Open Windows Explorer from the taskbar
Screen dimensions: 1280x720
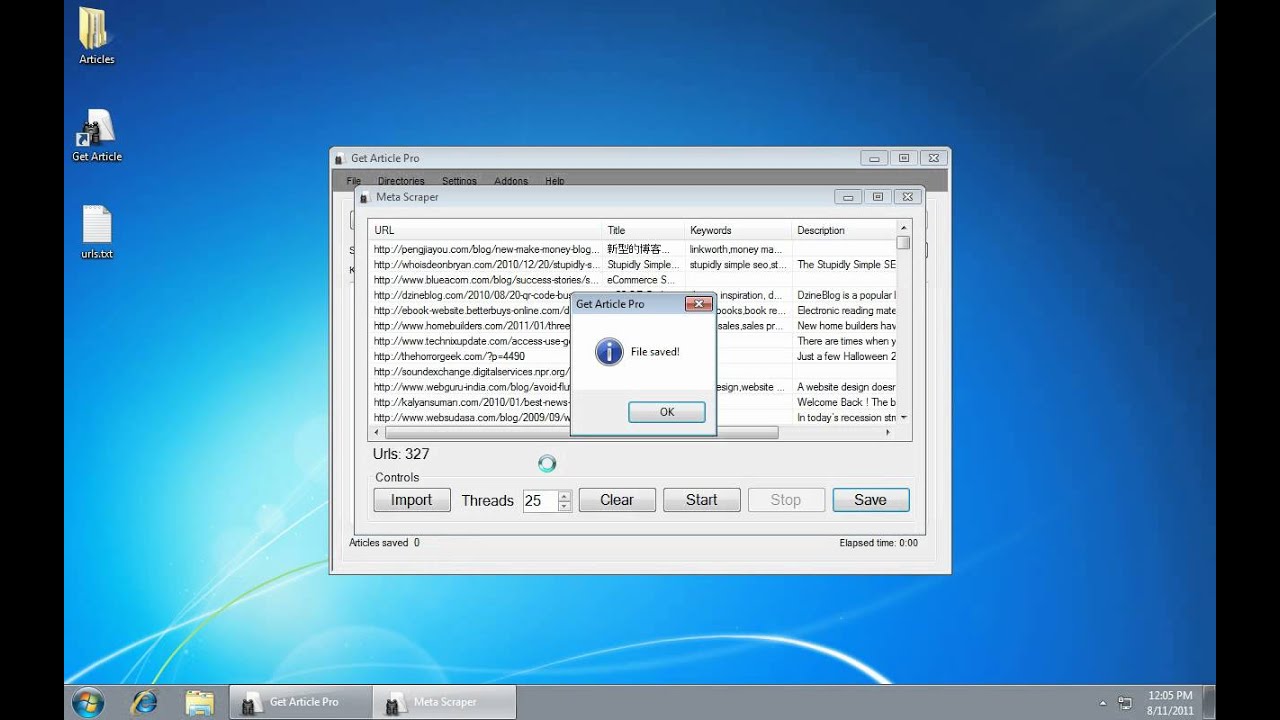pos(200,702)
